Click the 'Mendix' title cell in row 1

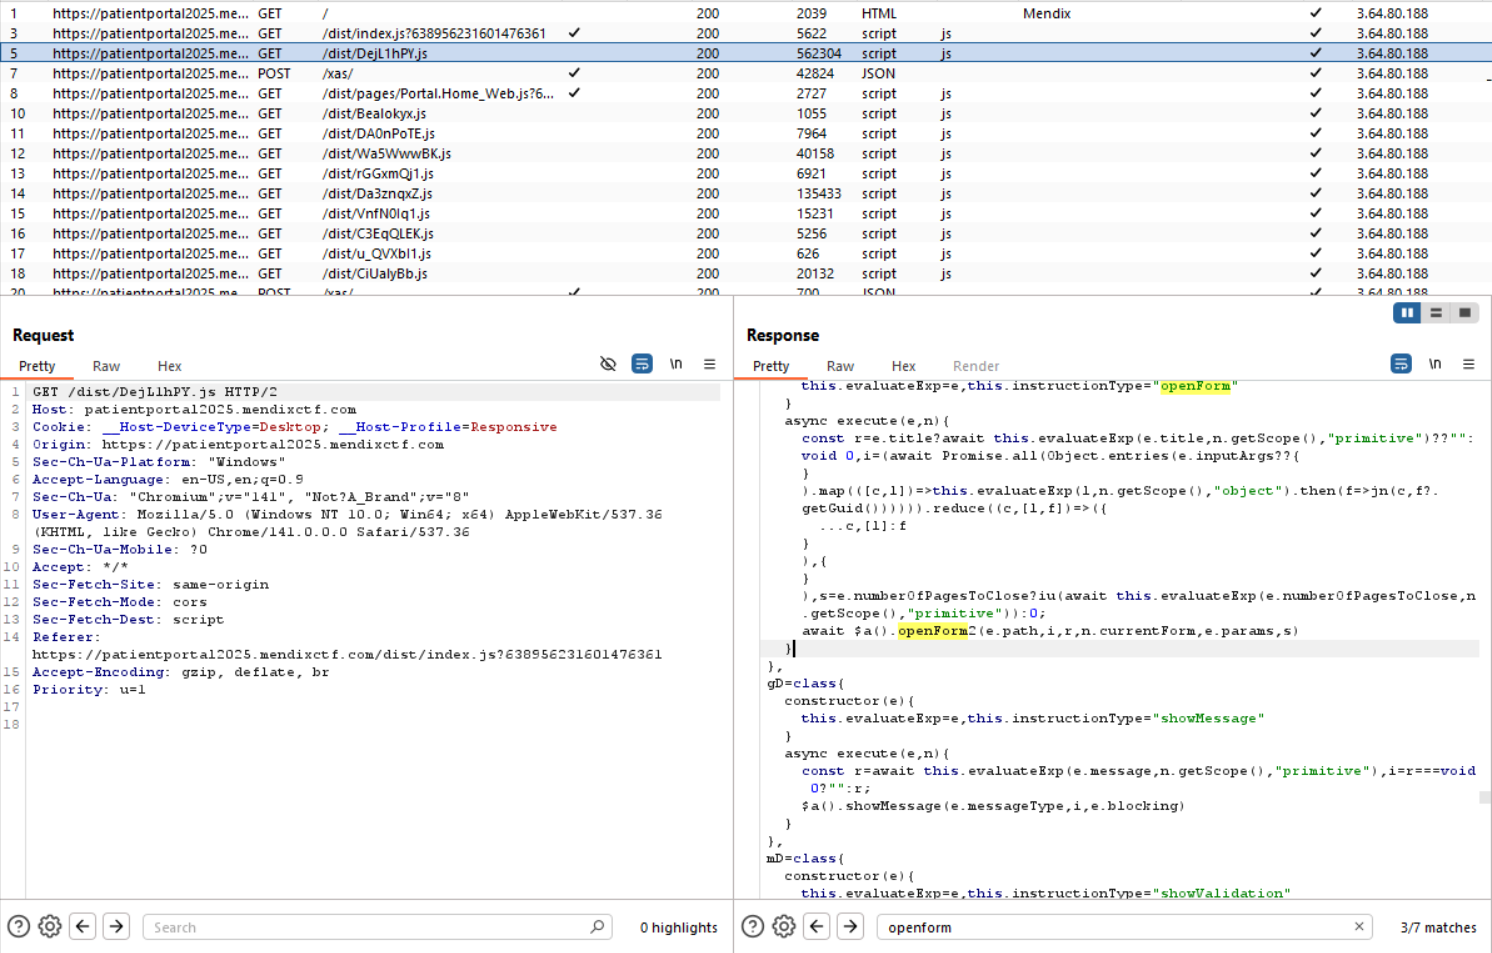tap(1047, 13)
